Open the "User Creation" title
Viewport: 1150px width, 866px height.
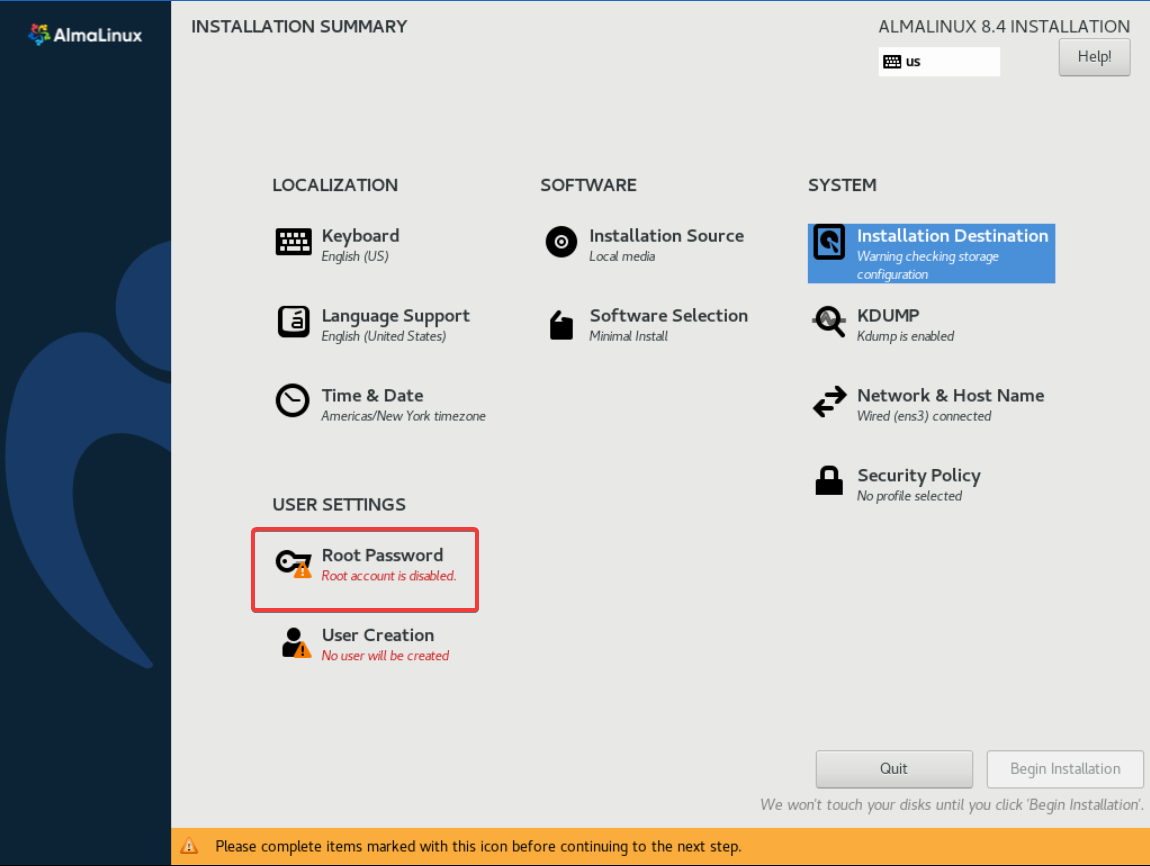point(378,635)
